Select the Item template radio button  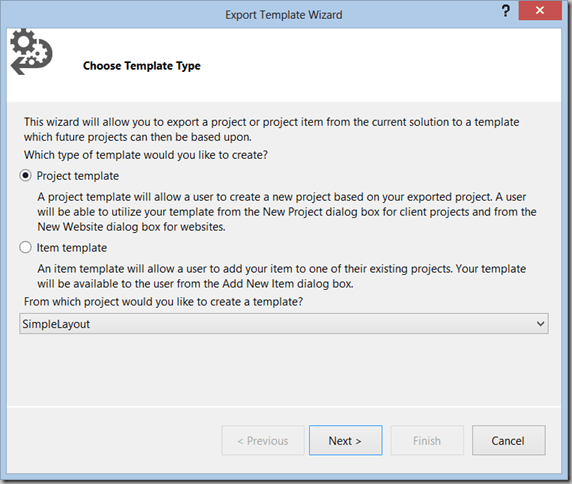(x=25, y=248)
